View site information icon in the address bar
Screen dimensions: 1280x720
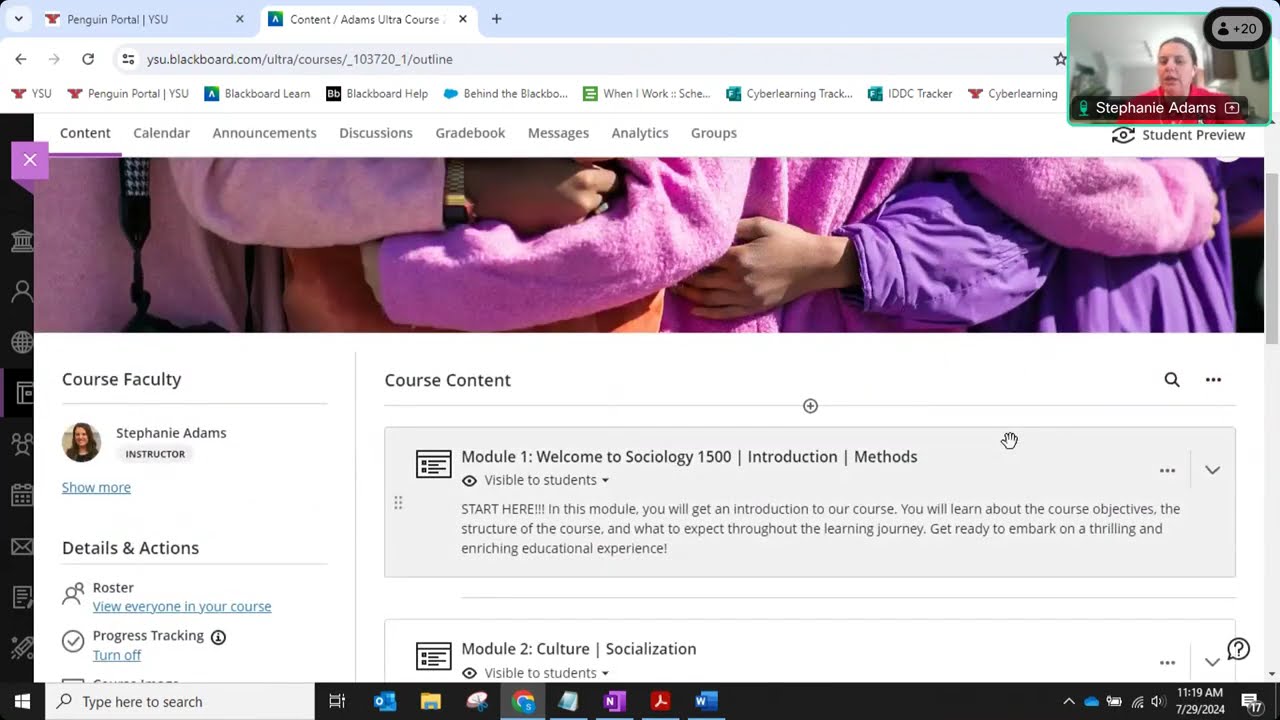pyautogui.click(x=128, y=59)
